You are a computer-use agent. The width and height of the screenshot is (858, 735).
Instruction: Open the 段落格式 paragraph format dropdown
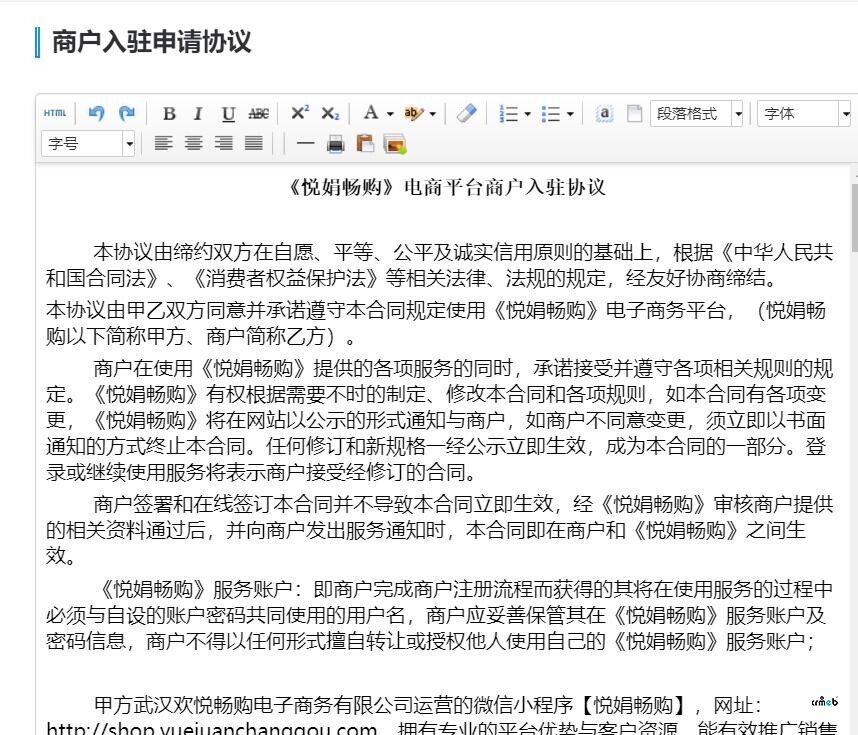(696, 114)
